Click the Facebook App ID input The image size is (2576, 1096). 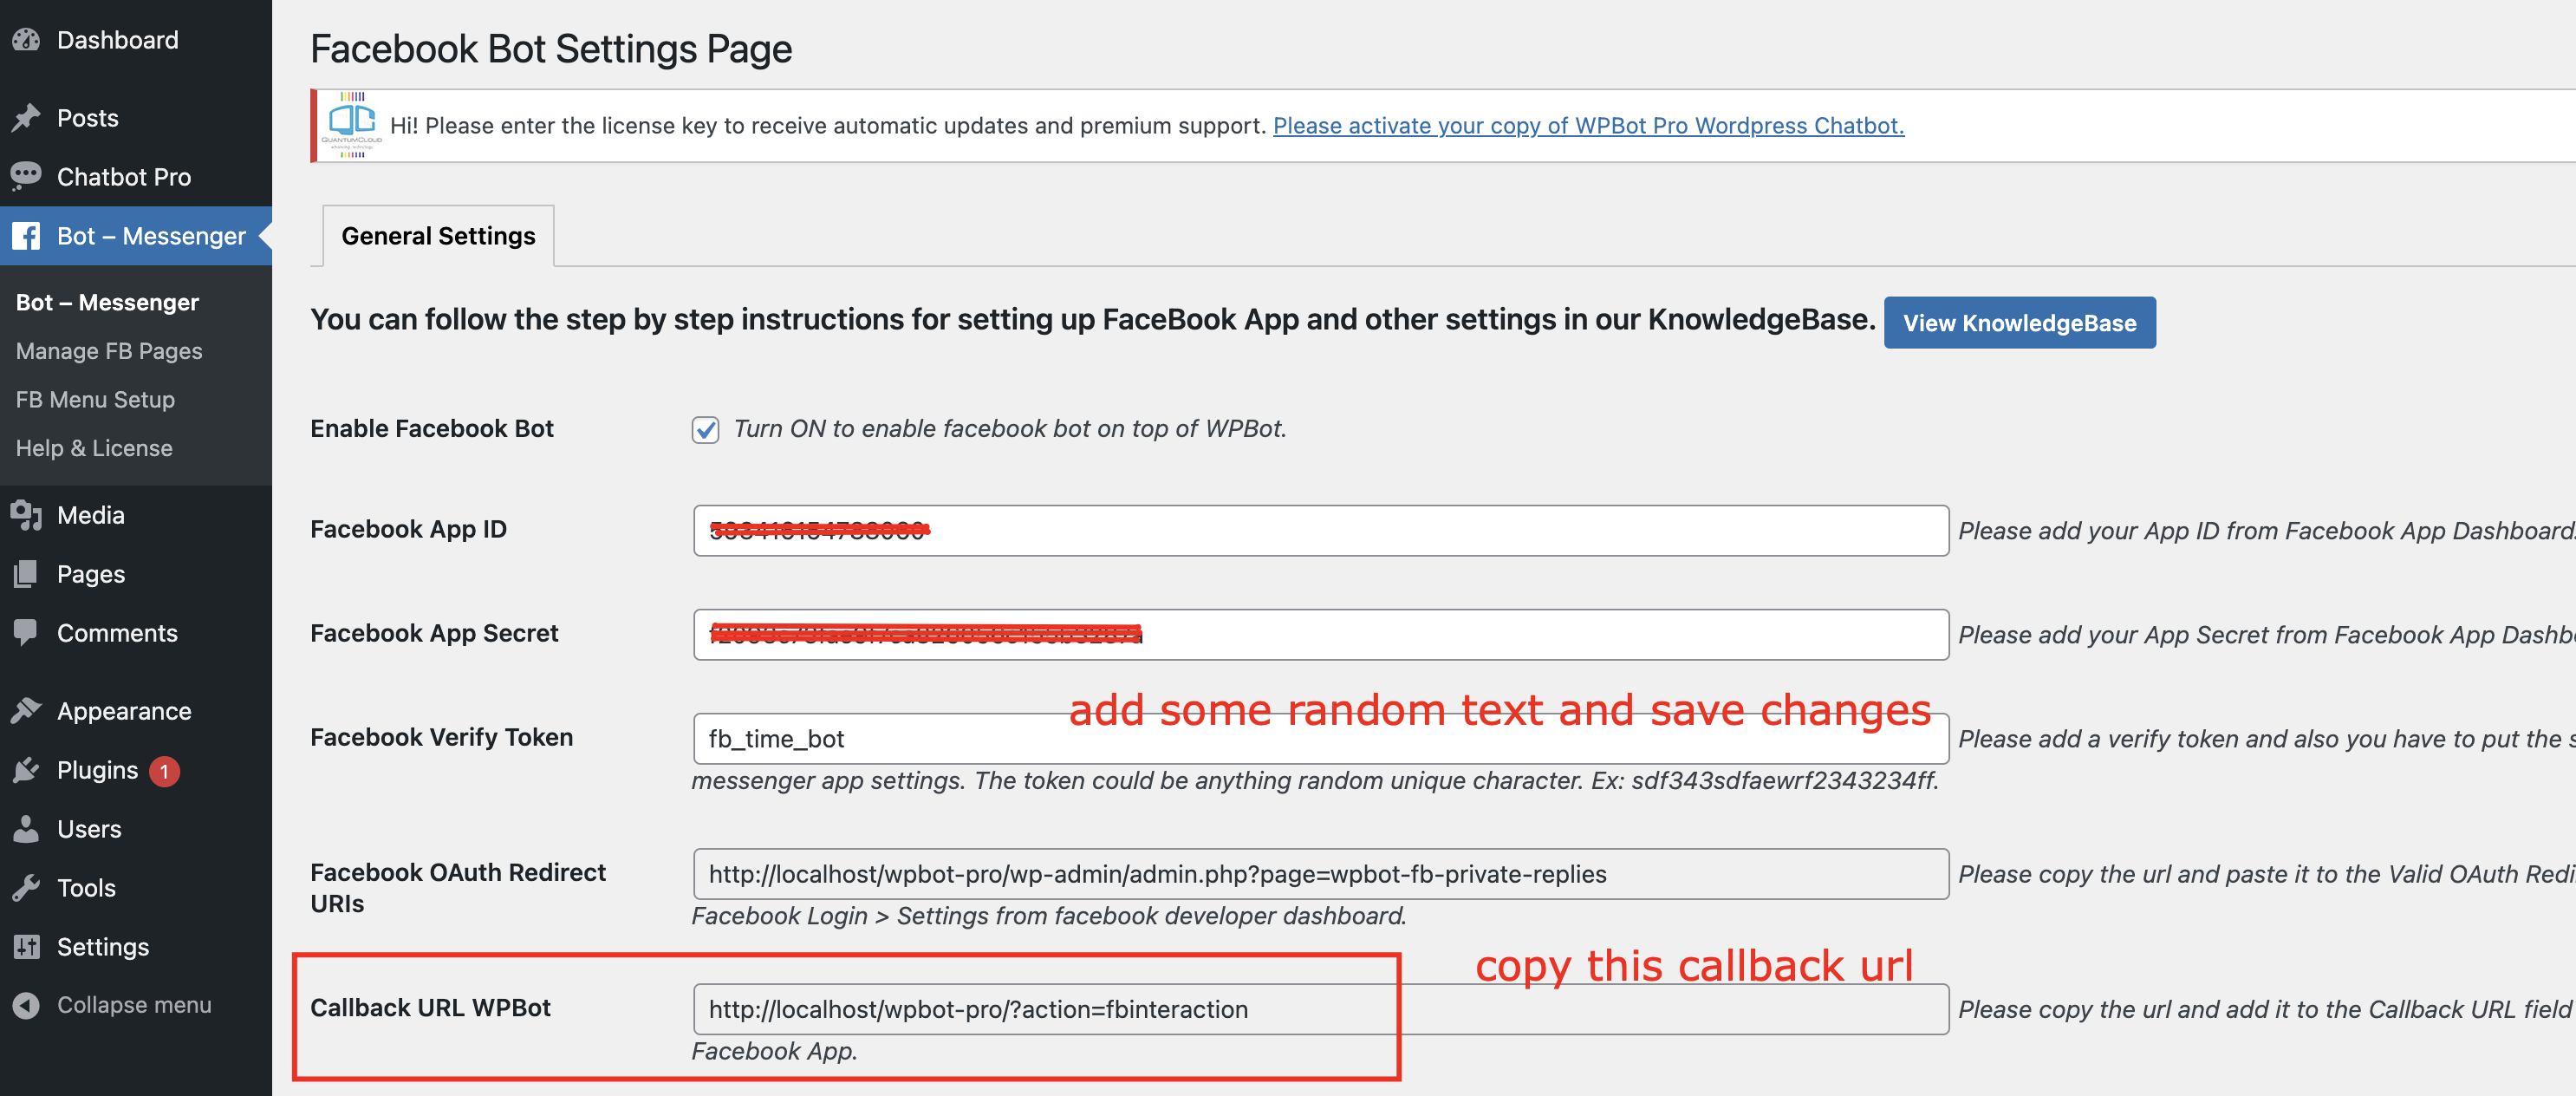point(1320,530)
